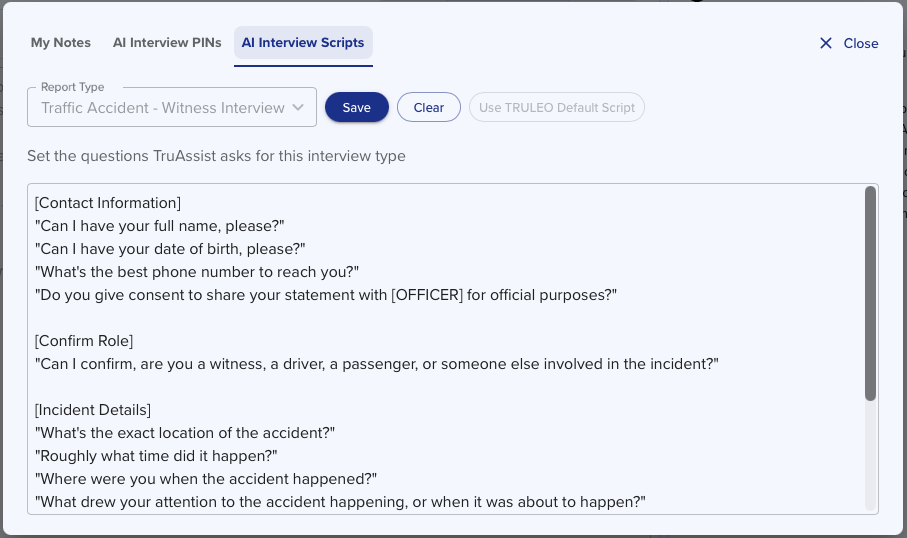
Task: Click the consent to share statement question
Action: [x=326, y=295]
